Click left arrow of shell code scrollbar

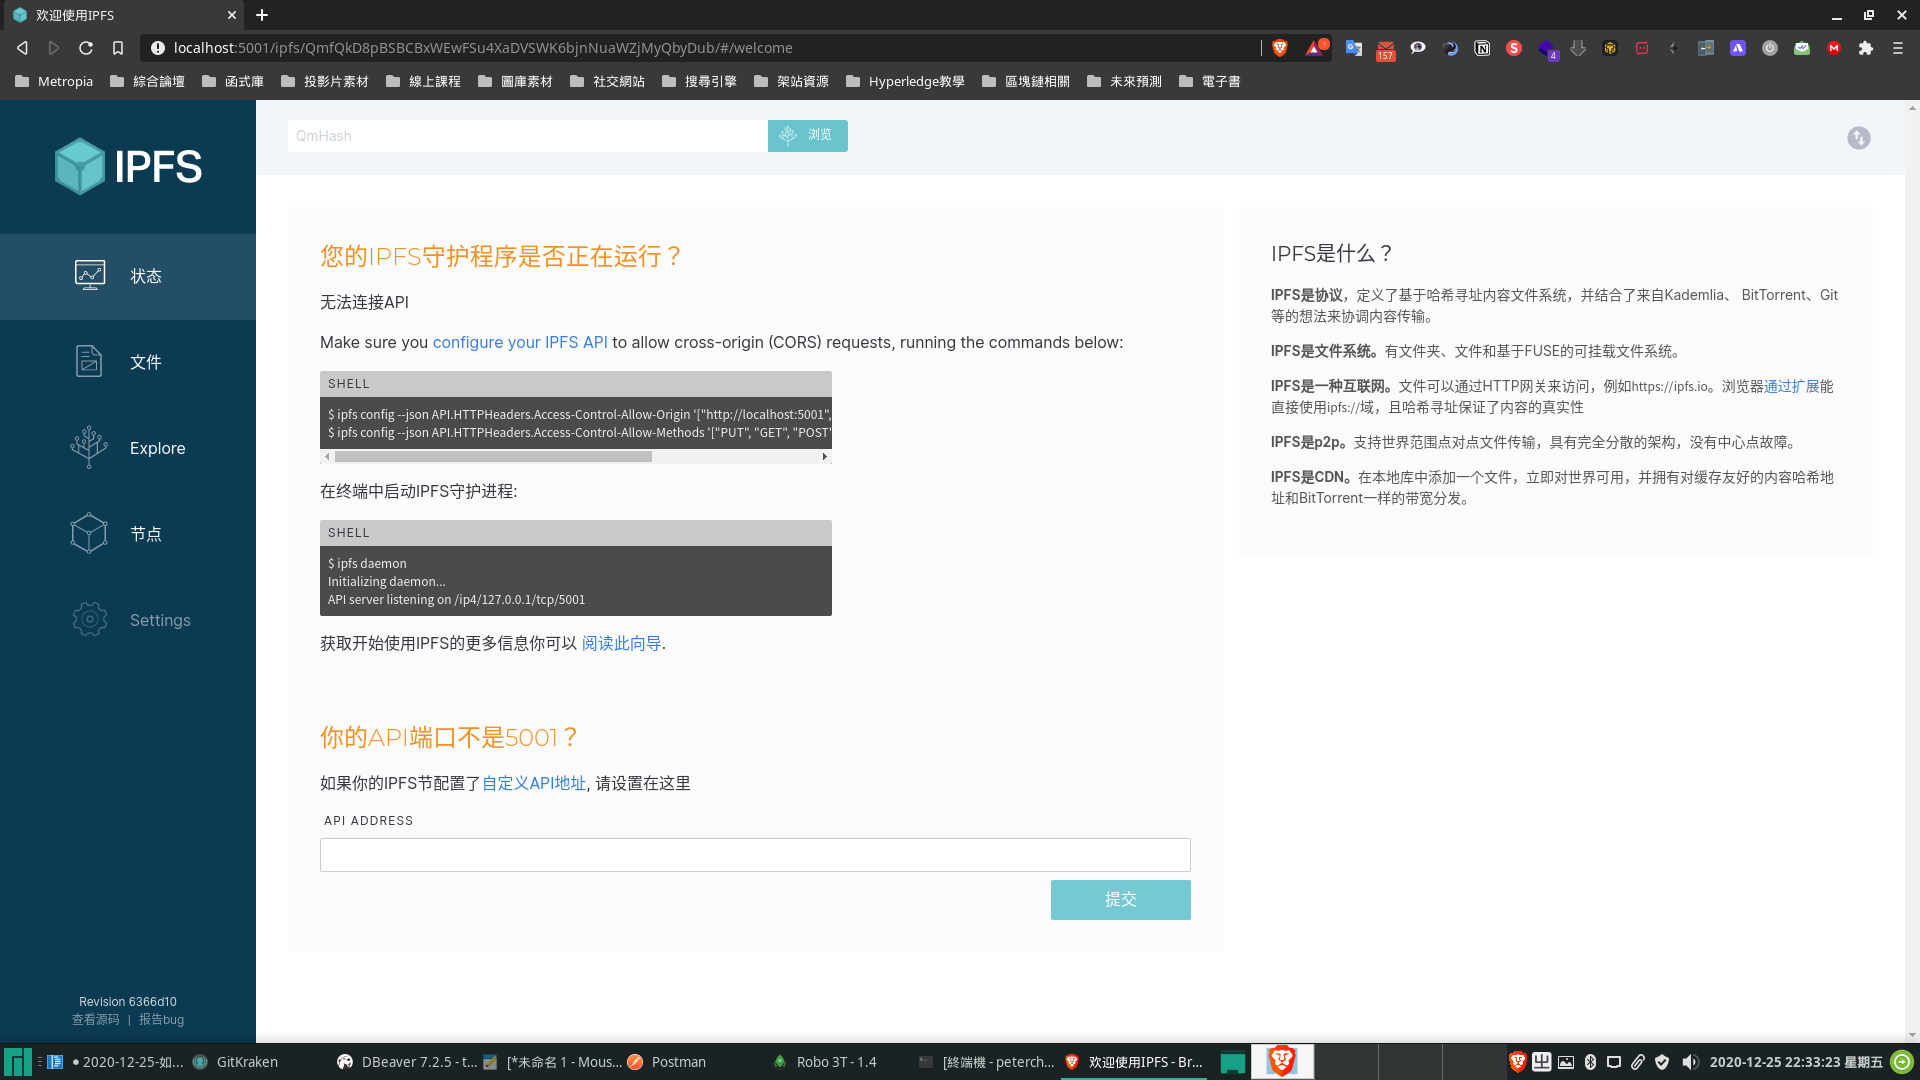(x=327, y=456)
